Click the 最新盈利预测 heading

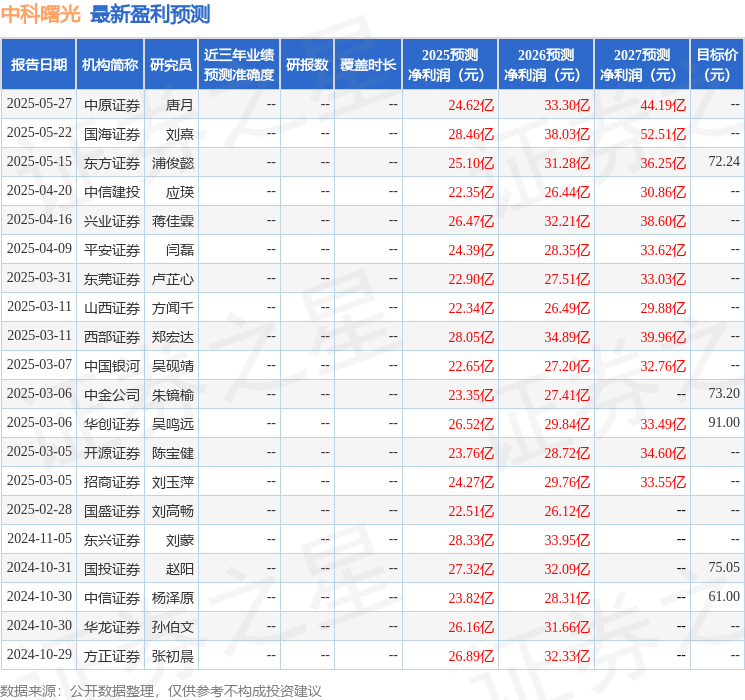[x=150, y=14]
